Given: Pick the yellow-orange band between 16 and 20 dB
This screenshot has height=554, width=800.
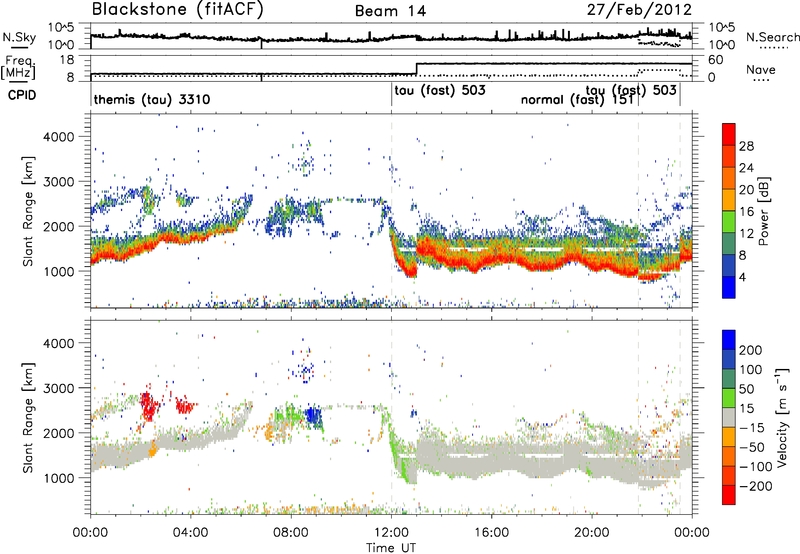Looking at the screenshot, I should click(x=729, y=200).
